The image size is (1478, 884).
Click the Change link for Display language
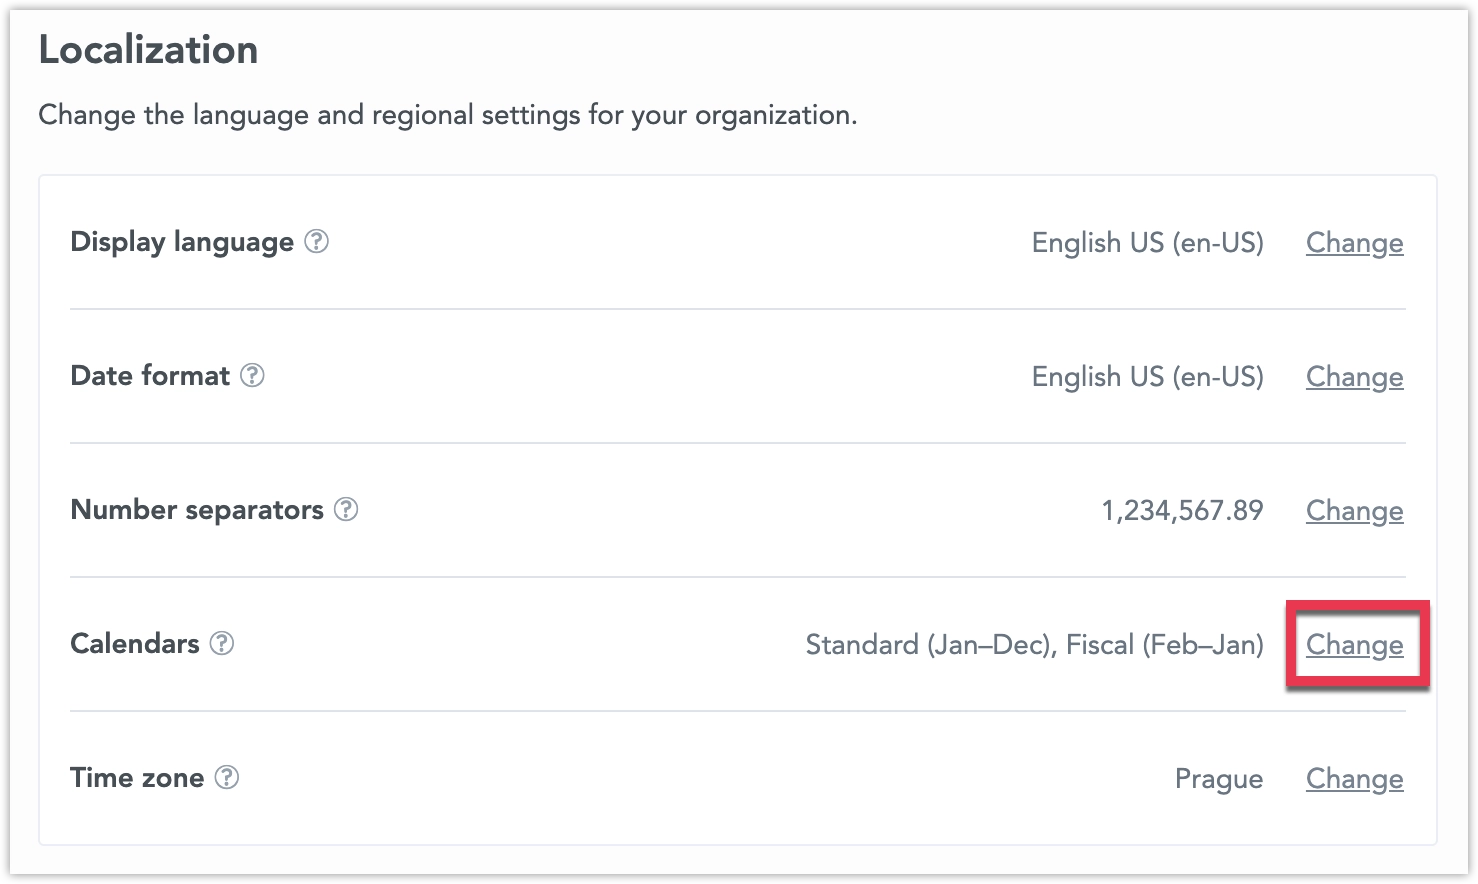point(1354,242)
